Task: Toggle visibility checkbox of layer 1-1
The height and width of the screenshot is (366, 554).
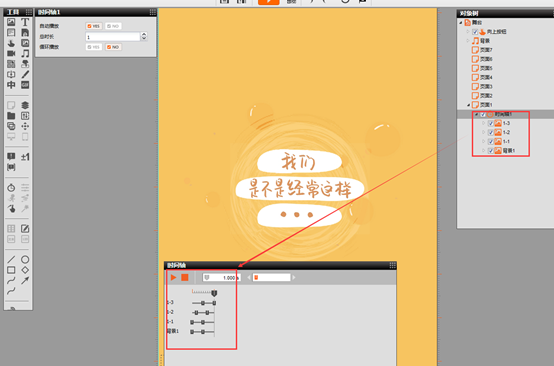Action: click(490, 142)
